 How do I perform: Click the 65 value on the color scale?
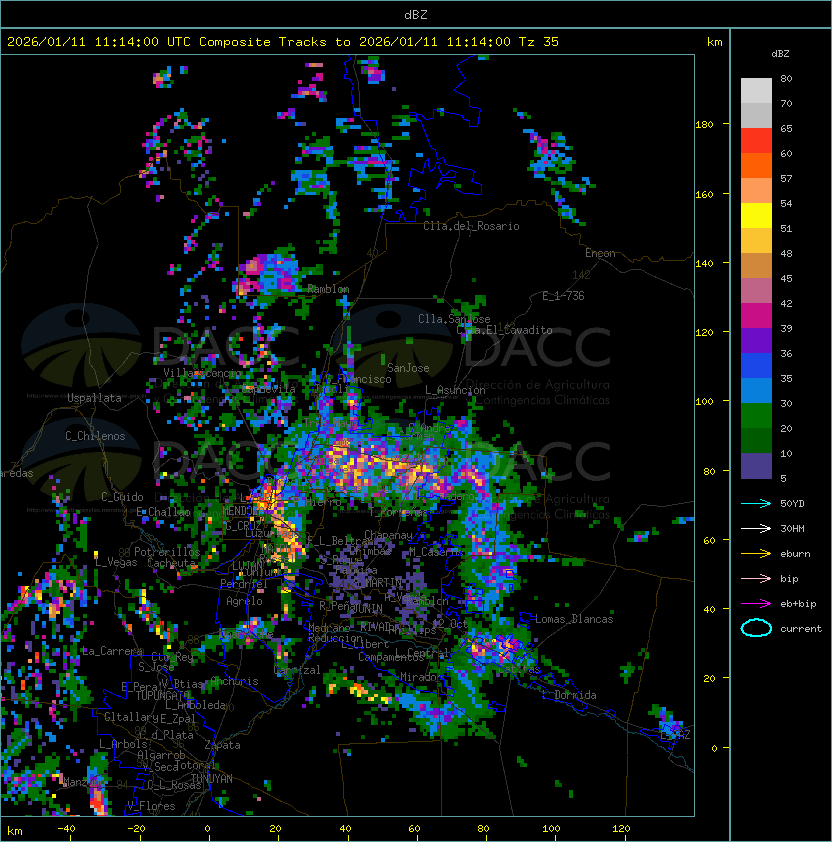(x=786, y=128)
